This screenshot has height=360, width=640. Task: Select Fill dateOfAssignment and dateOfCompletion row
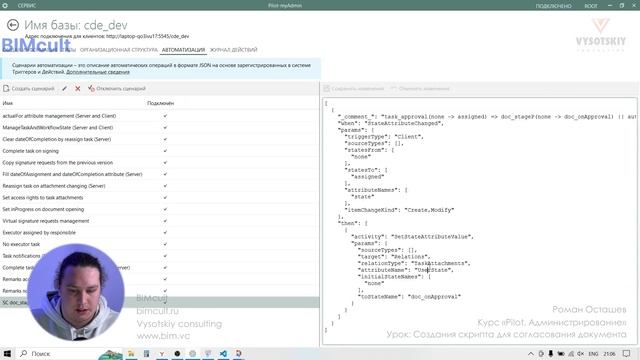coord(160,174)
